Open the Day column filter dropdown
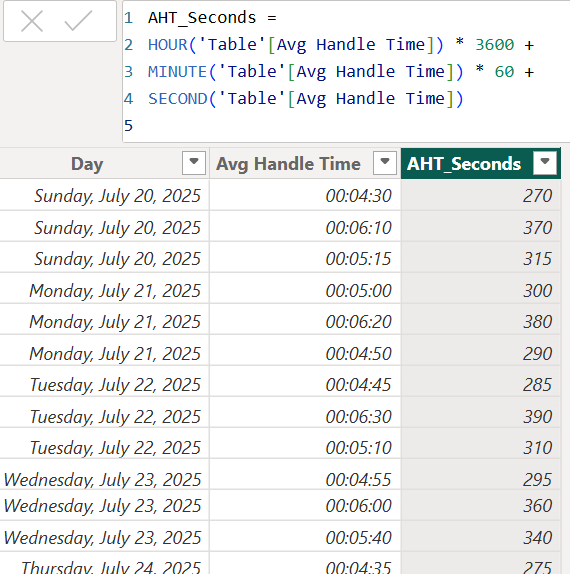Viewport: 570px width, 574px height. point(194,163)
